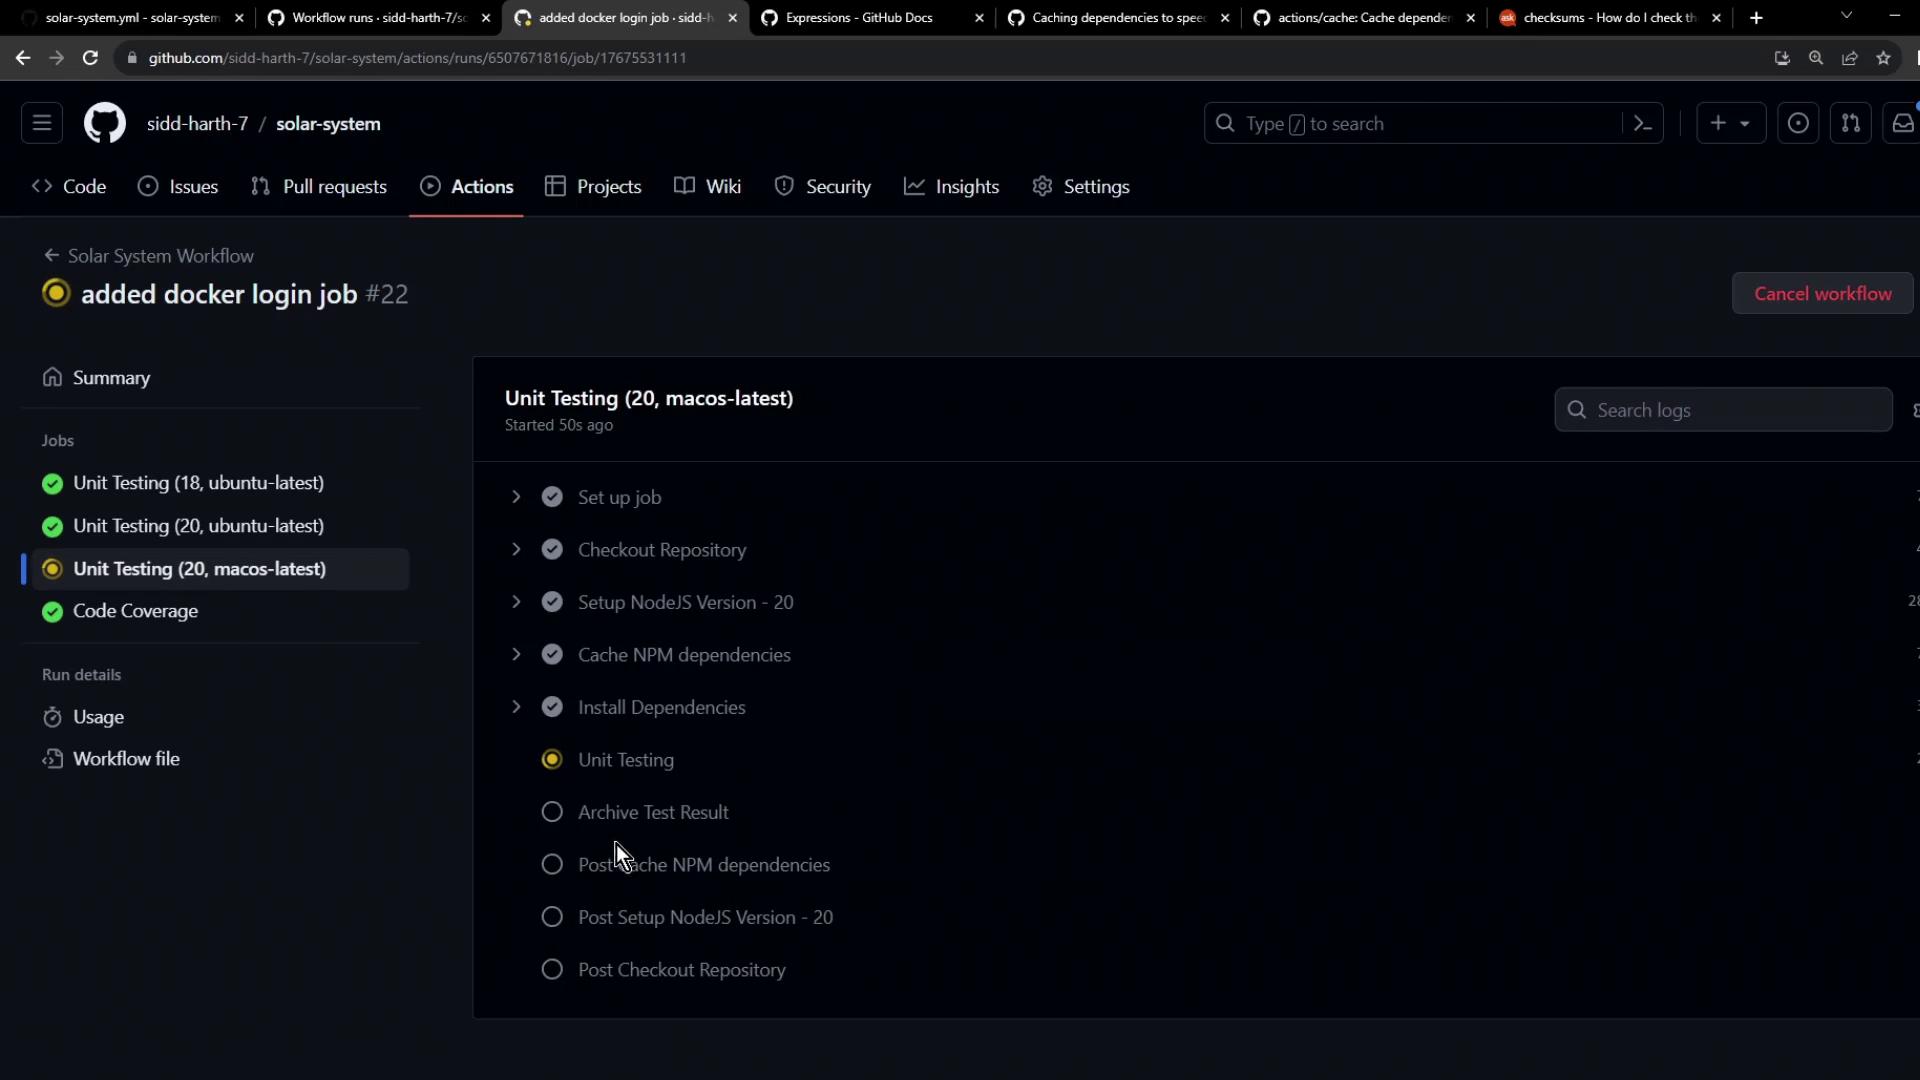
Task: Expand the Set up job step
Action: [516, 497]
